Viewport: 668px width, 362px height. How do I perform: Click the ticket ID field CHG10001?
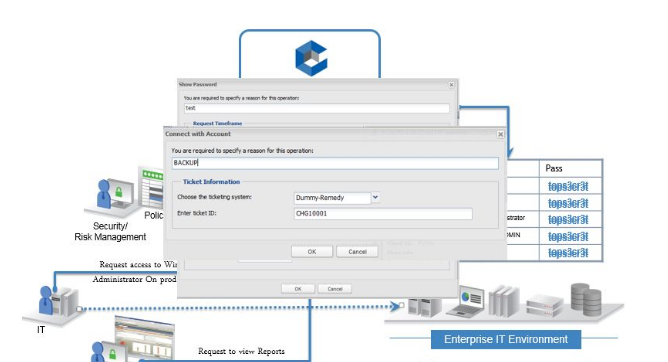click(383, 213)
